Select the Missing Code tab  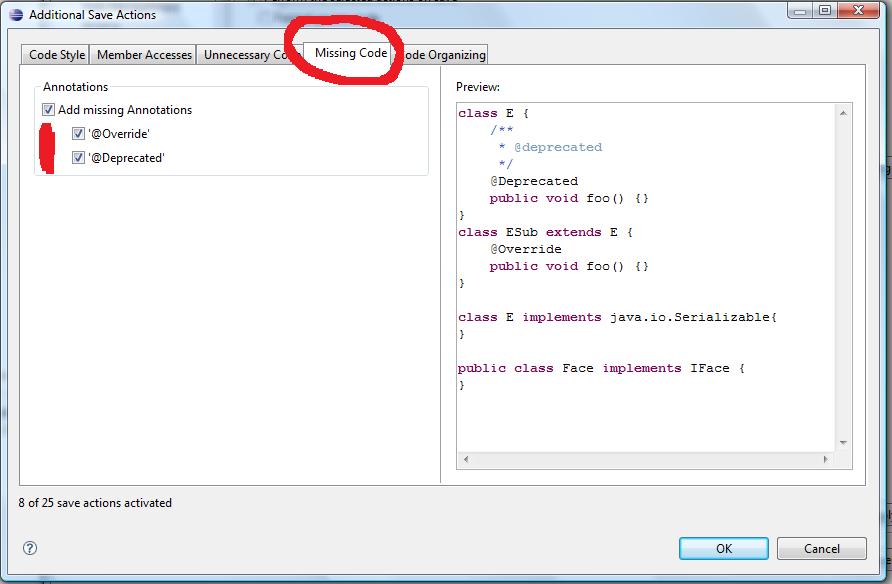click(x=350, y=53)
